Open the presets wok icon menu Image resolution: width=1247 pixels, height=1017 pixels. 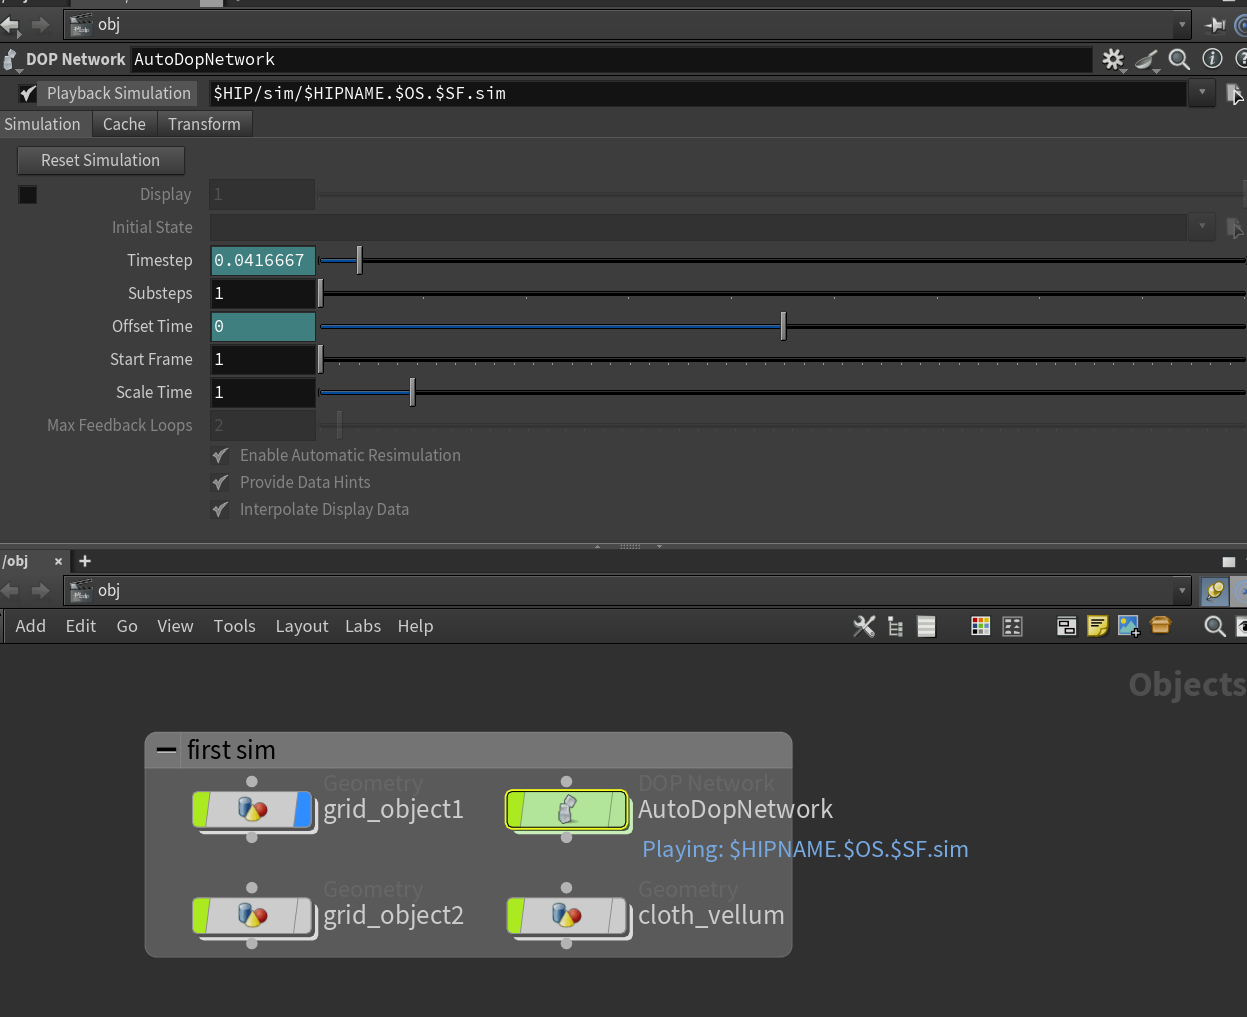[1147, 60]
